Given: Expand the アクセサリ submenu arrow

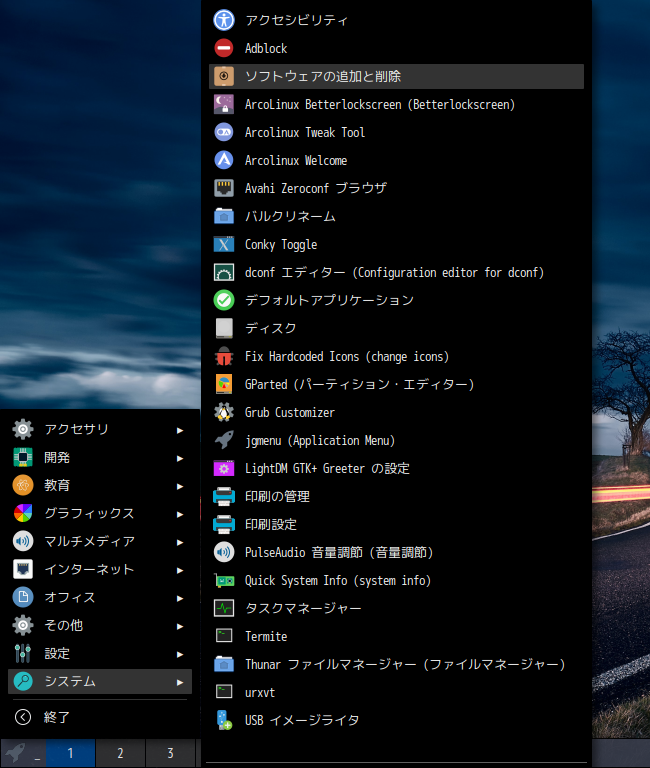Looking at the screenshot, I should click(180, 430).
